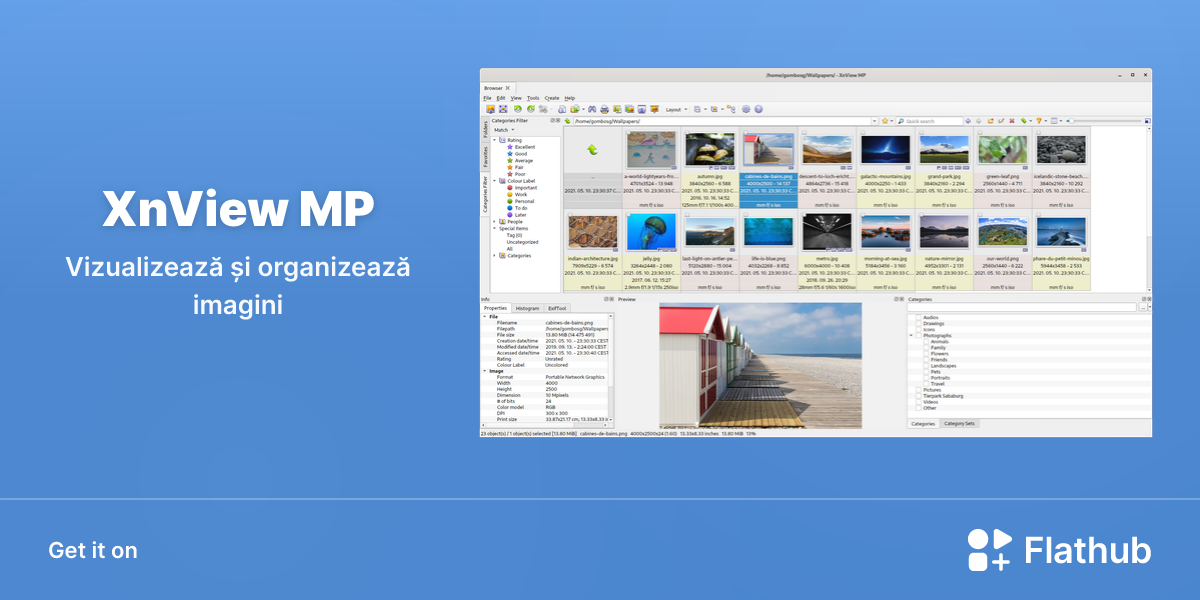1200x600 pixels.
Task: Check the Icons category checkbox
Action: (919, 329)
